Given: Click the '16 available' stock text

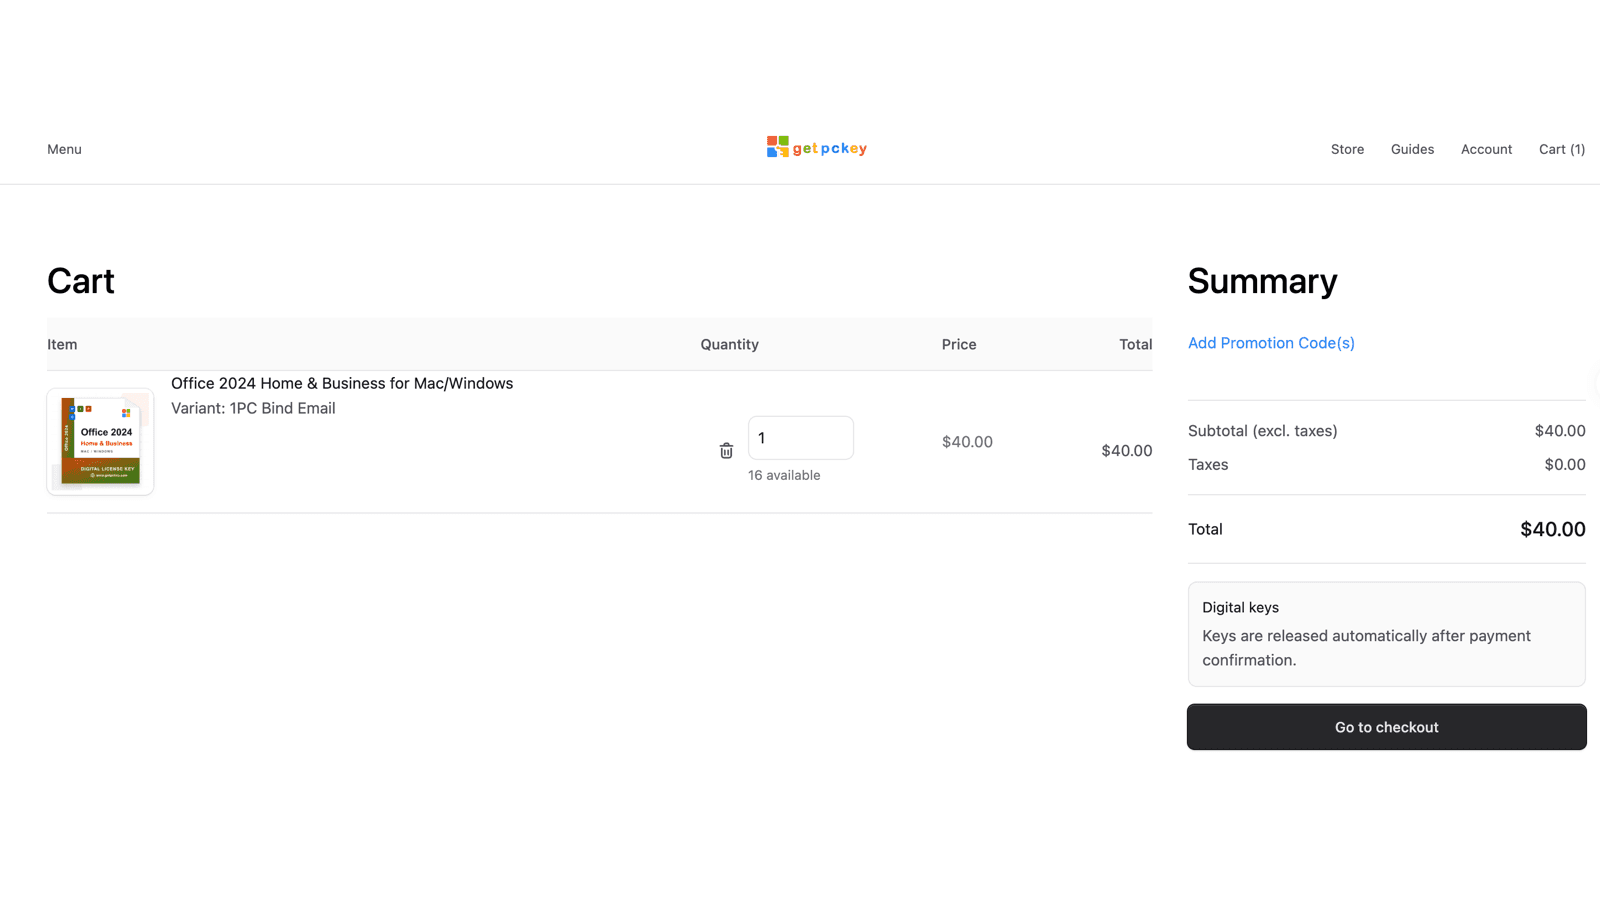Looking at the screenshot, I should (x=784, y=475).
